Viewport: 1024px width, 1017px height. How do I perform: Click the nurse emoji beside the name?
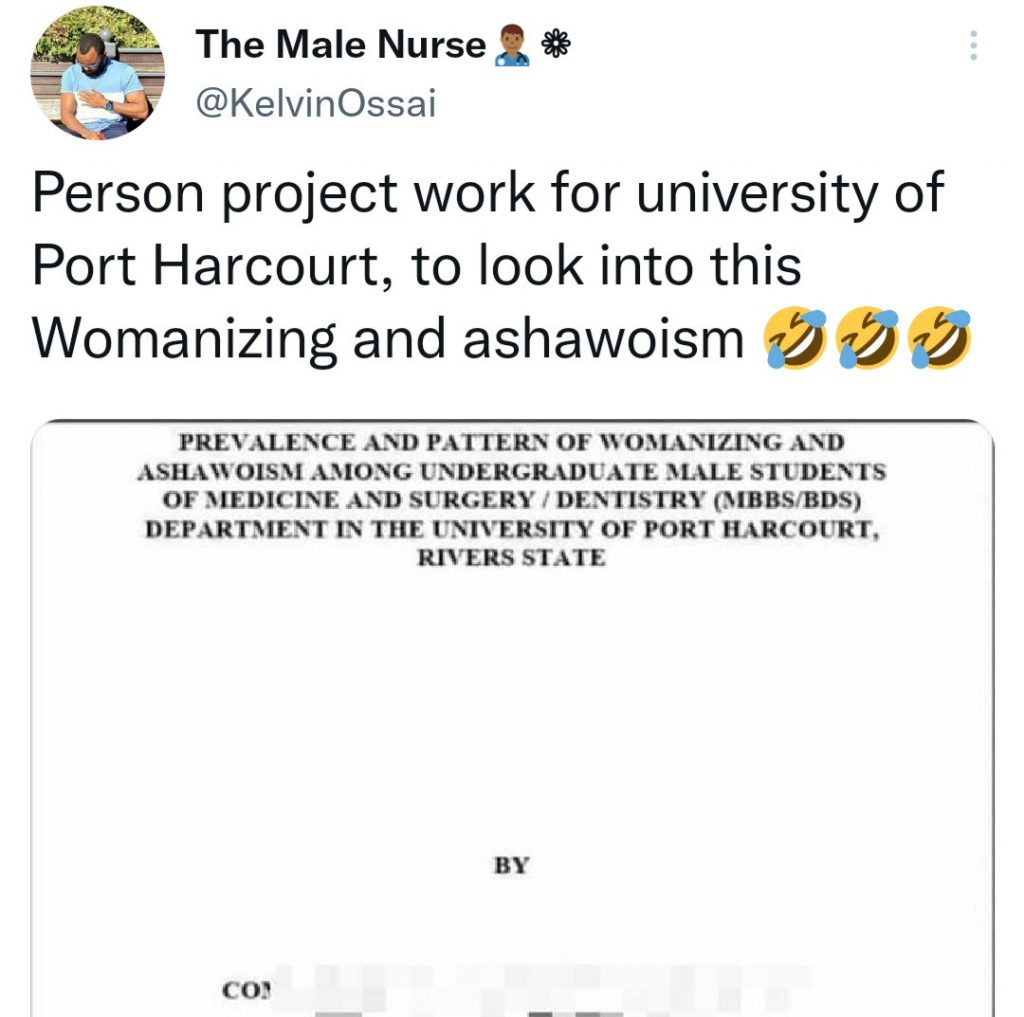511,45
